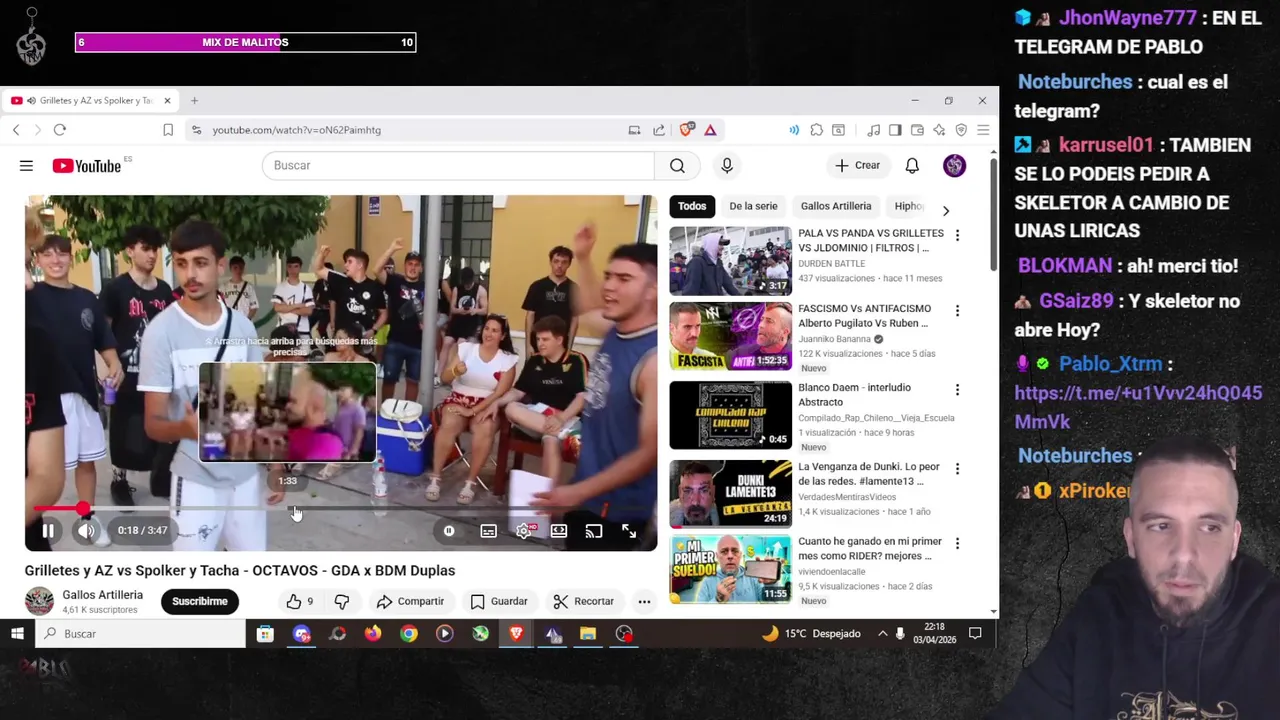Open La Venganza de Dunki video title
The width and height of the screenshot is (1280, 720).
pyautogui.click(x=869, y=474)
